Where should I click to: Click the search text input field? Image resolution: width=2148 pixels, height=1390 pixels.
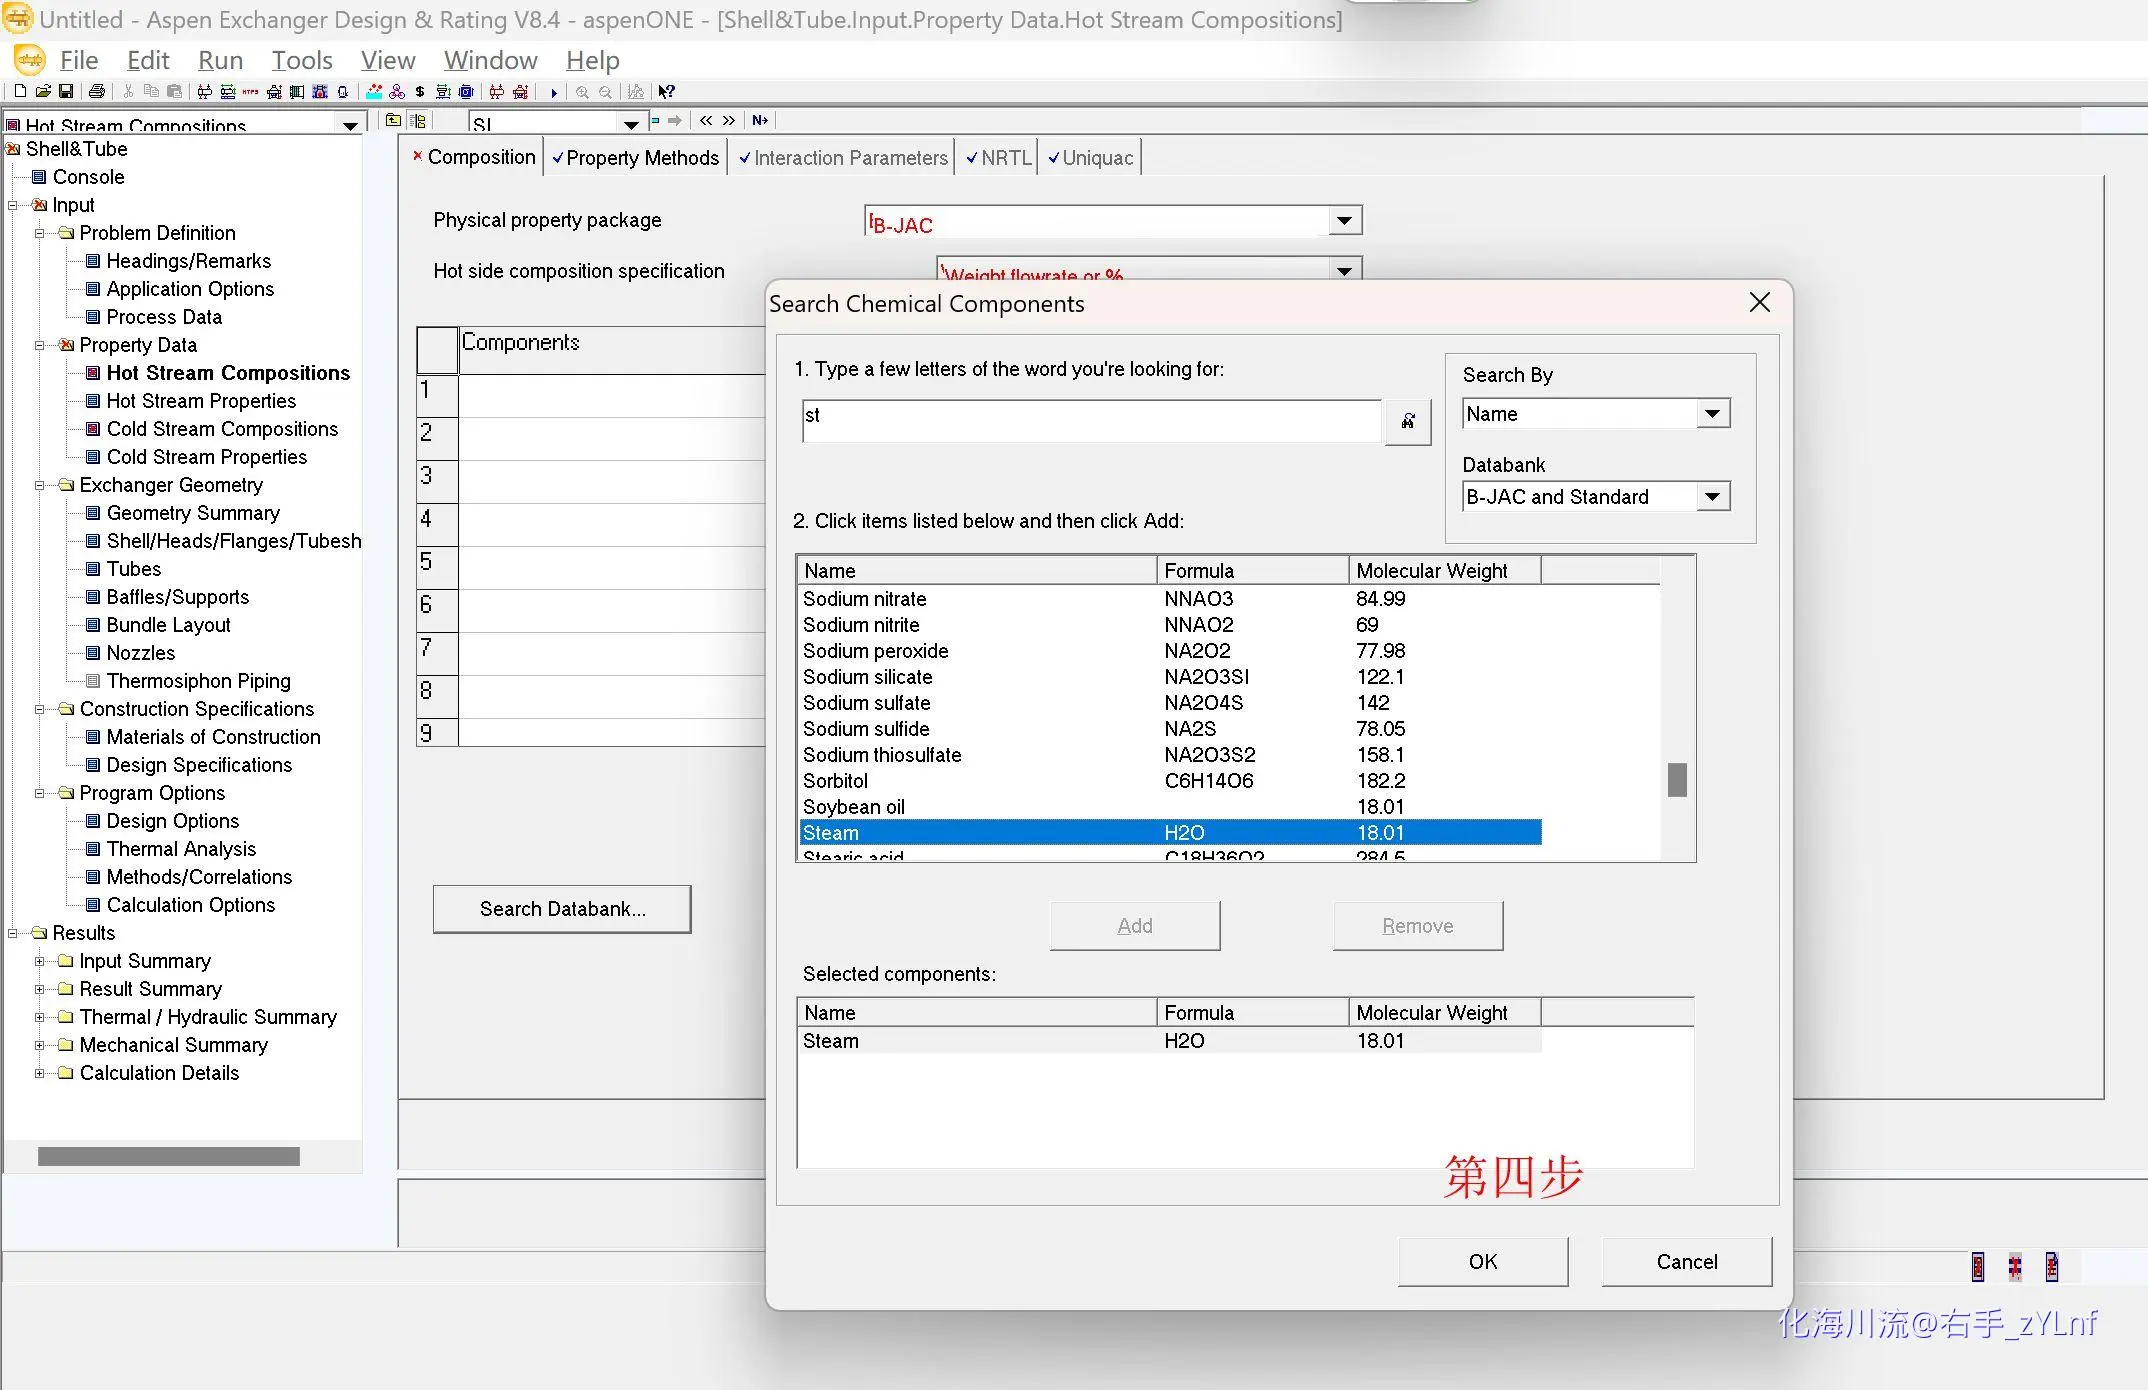tap(1091, 421)
